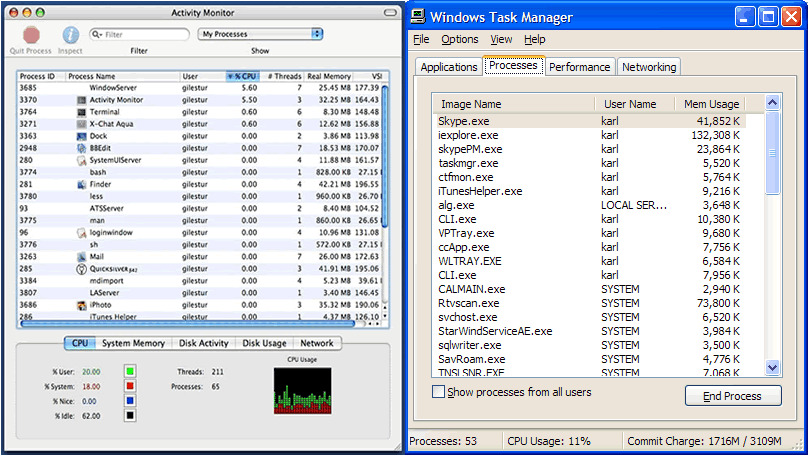
Task: Click Task Manager scrollbar up arrow
Action: 772,103
